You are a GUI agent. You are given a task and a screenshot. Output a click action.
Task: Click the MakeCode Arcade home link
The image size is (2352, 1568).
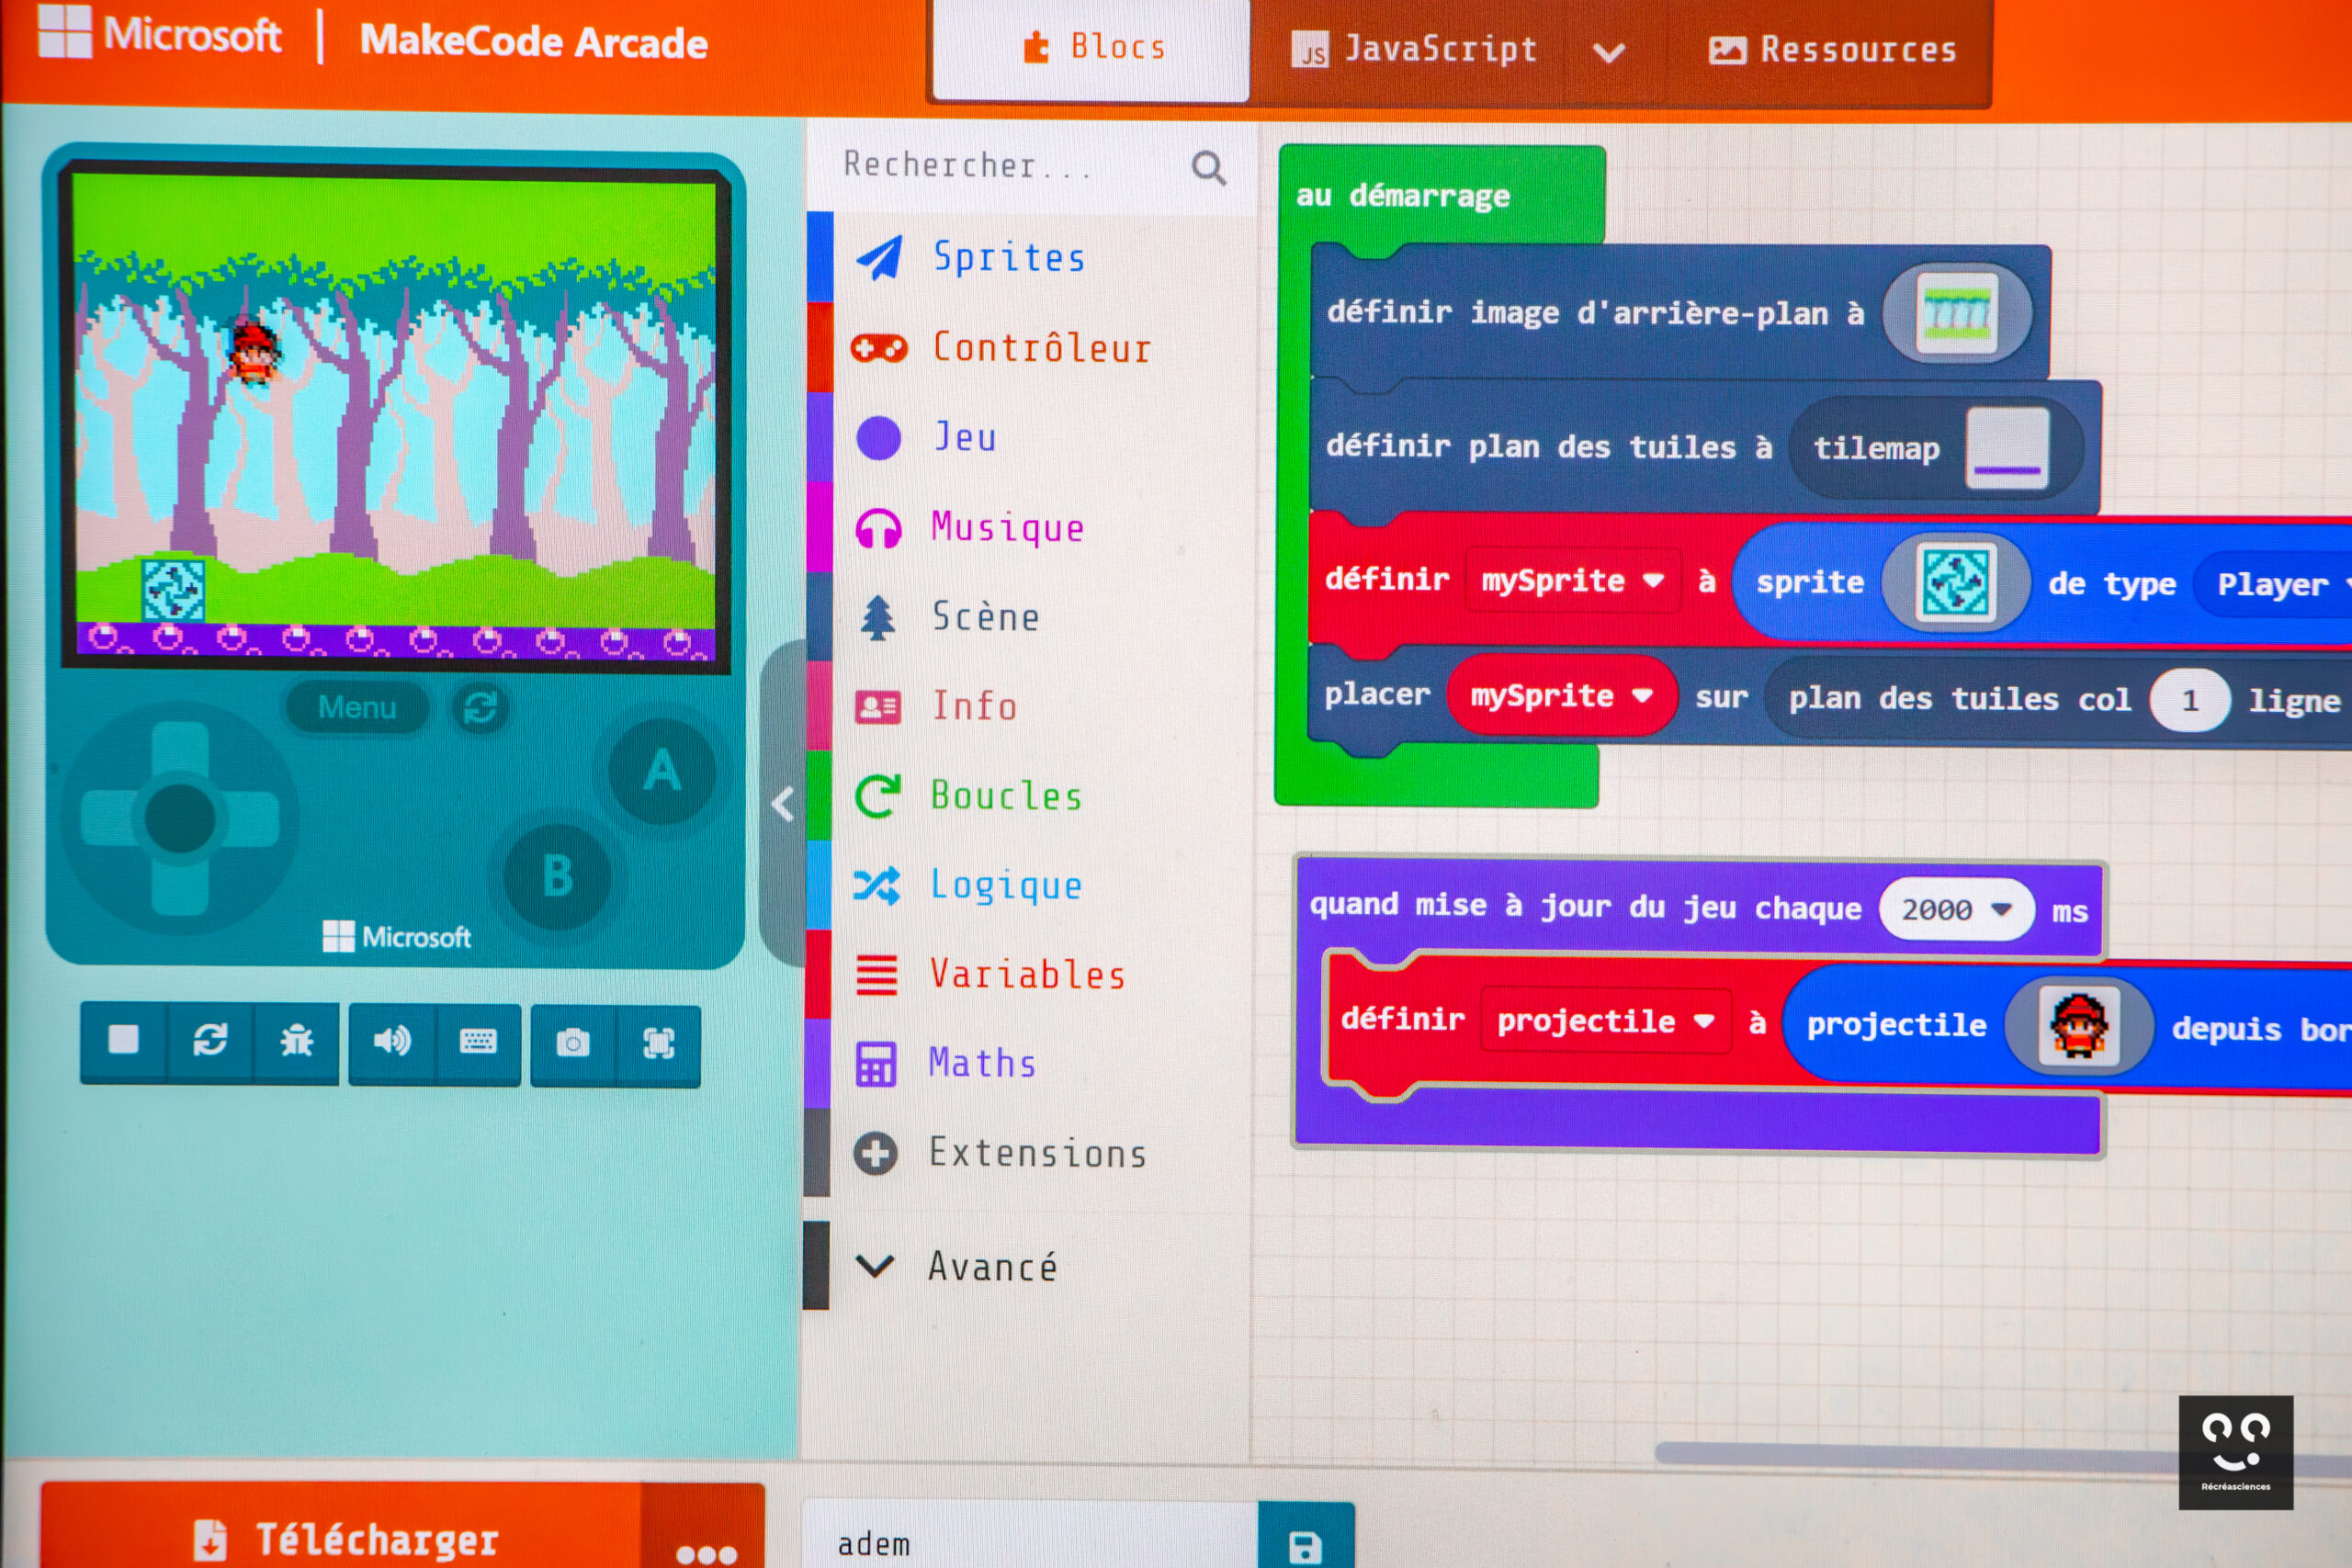tap(533, 42)
